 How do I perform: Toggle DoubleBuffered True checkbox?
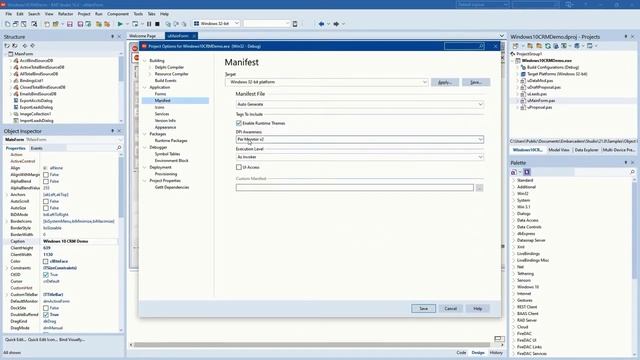pos(46,315)
